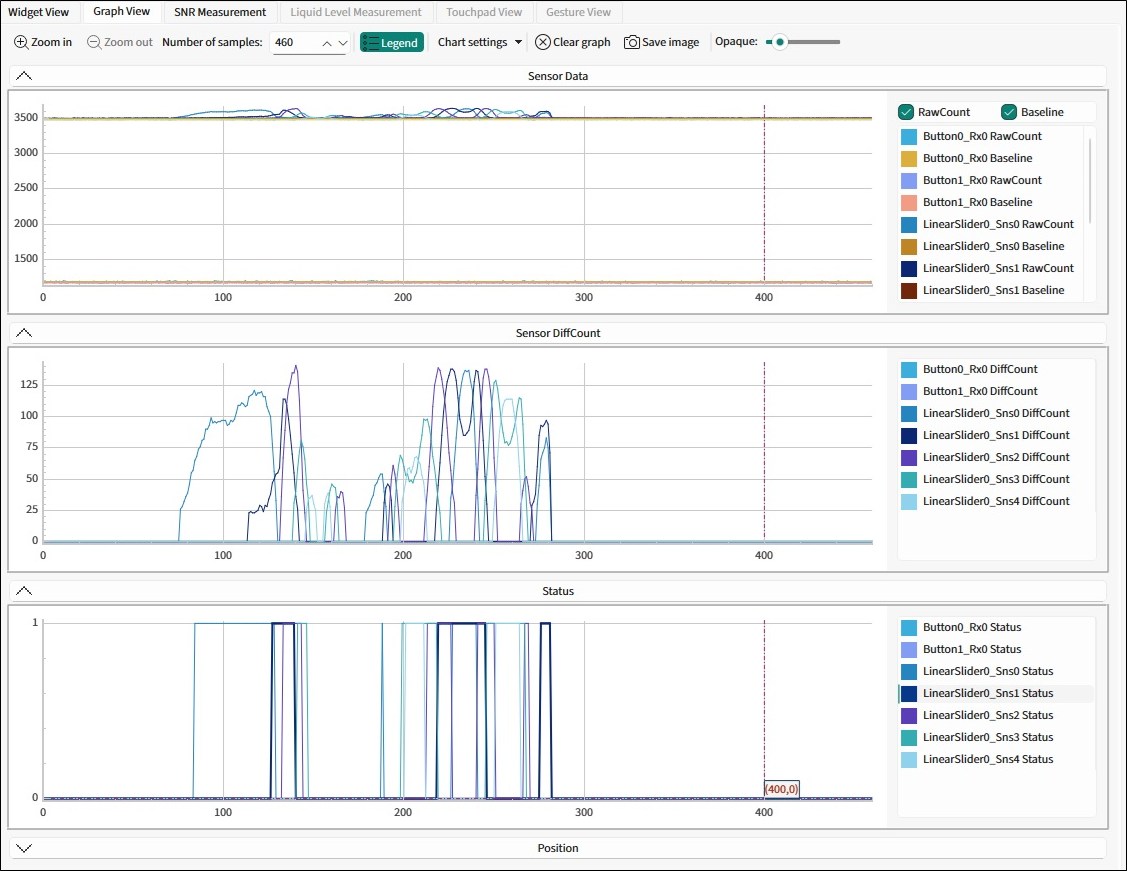Expand the Position panel
1127x871 pixels.
pyautogui.click(x=25, y=848)
